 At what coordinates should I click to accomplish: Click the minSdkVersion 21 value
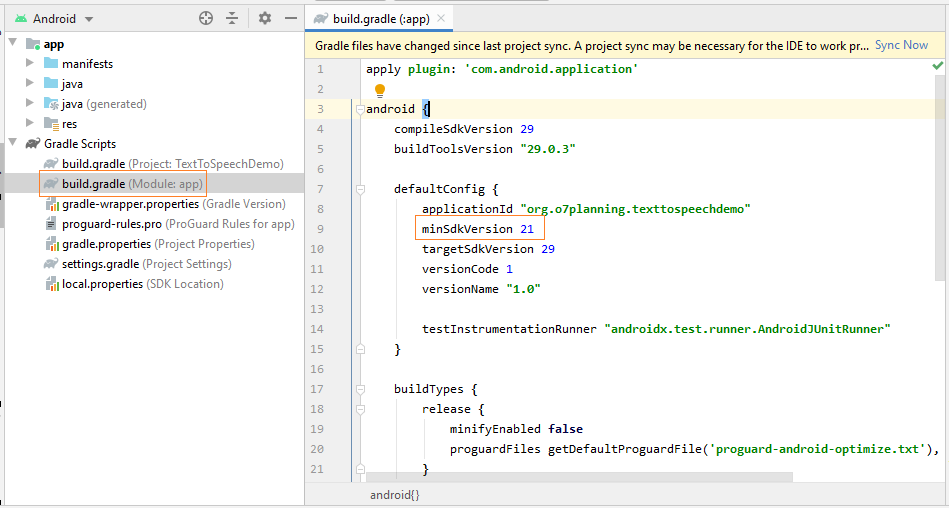pos(527,229)
